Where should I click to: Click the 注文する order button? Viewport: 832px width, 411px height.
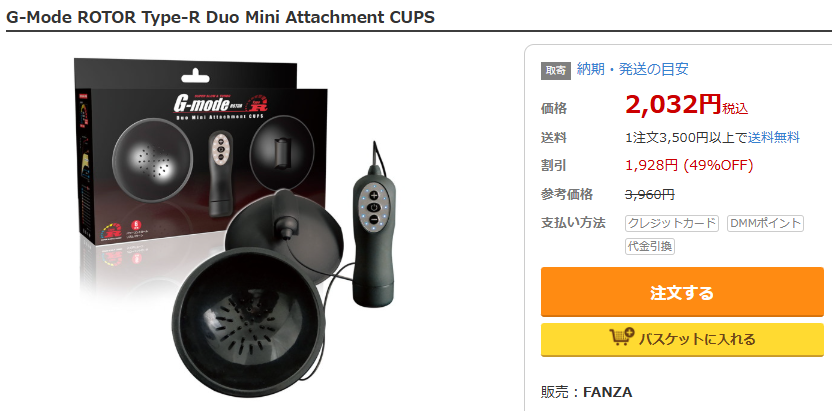point(682,292)
